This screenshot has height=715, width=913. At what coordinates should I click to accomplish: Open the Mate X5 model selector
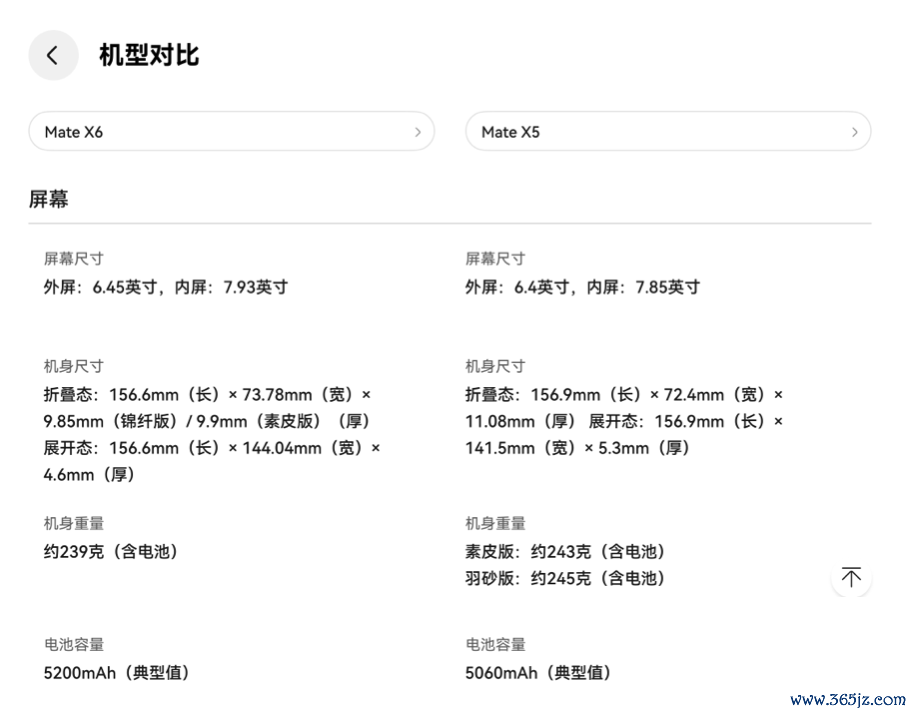[x=668, y=132]
